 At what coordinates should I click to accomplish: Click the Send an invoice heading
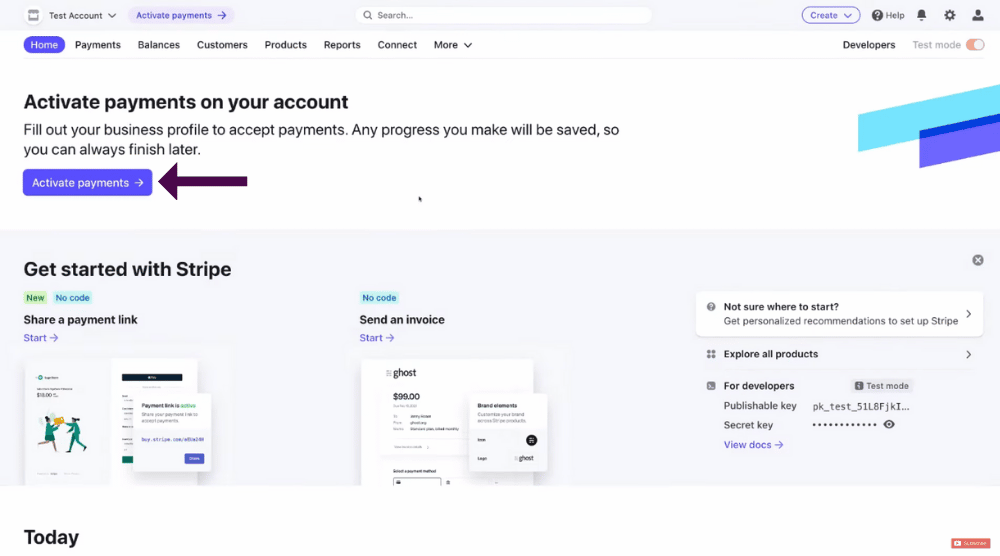(x=402, y=320)
